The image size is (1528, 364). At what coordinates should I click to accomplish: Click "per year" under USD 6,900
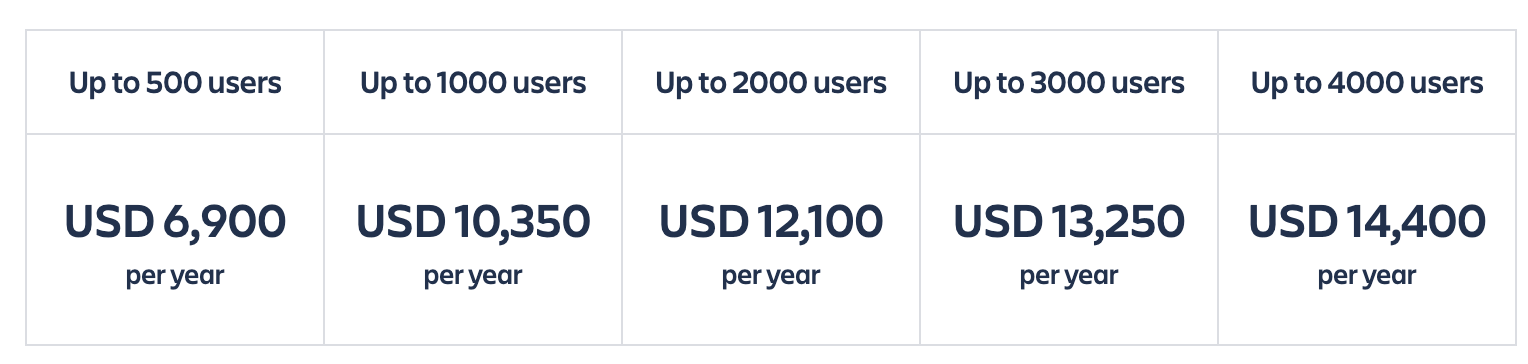click(x=175, y=276)
